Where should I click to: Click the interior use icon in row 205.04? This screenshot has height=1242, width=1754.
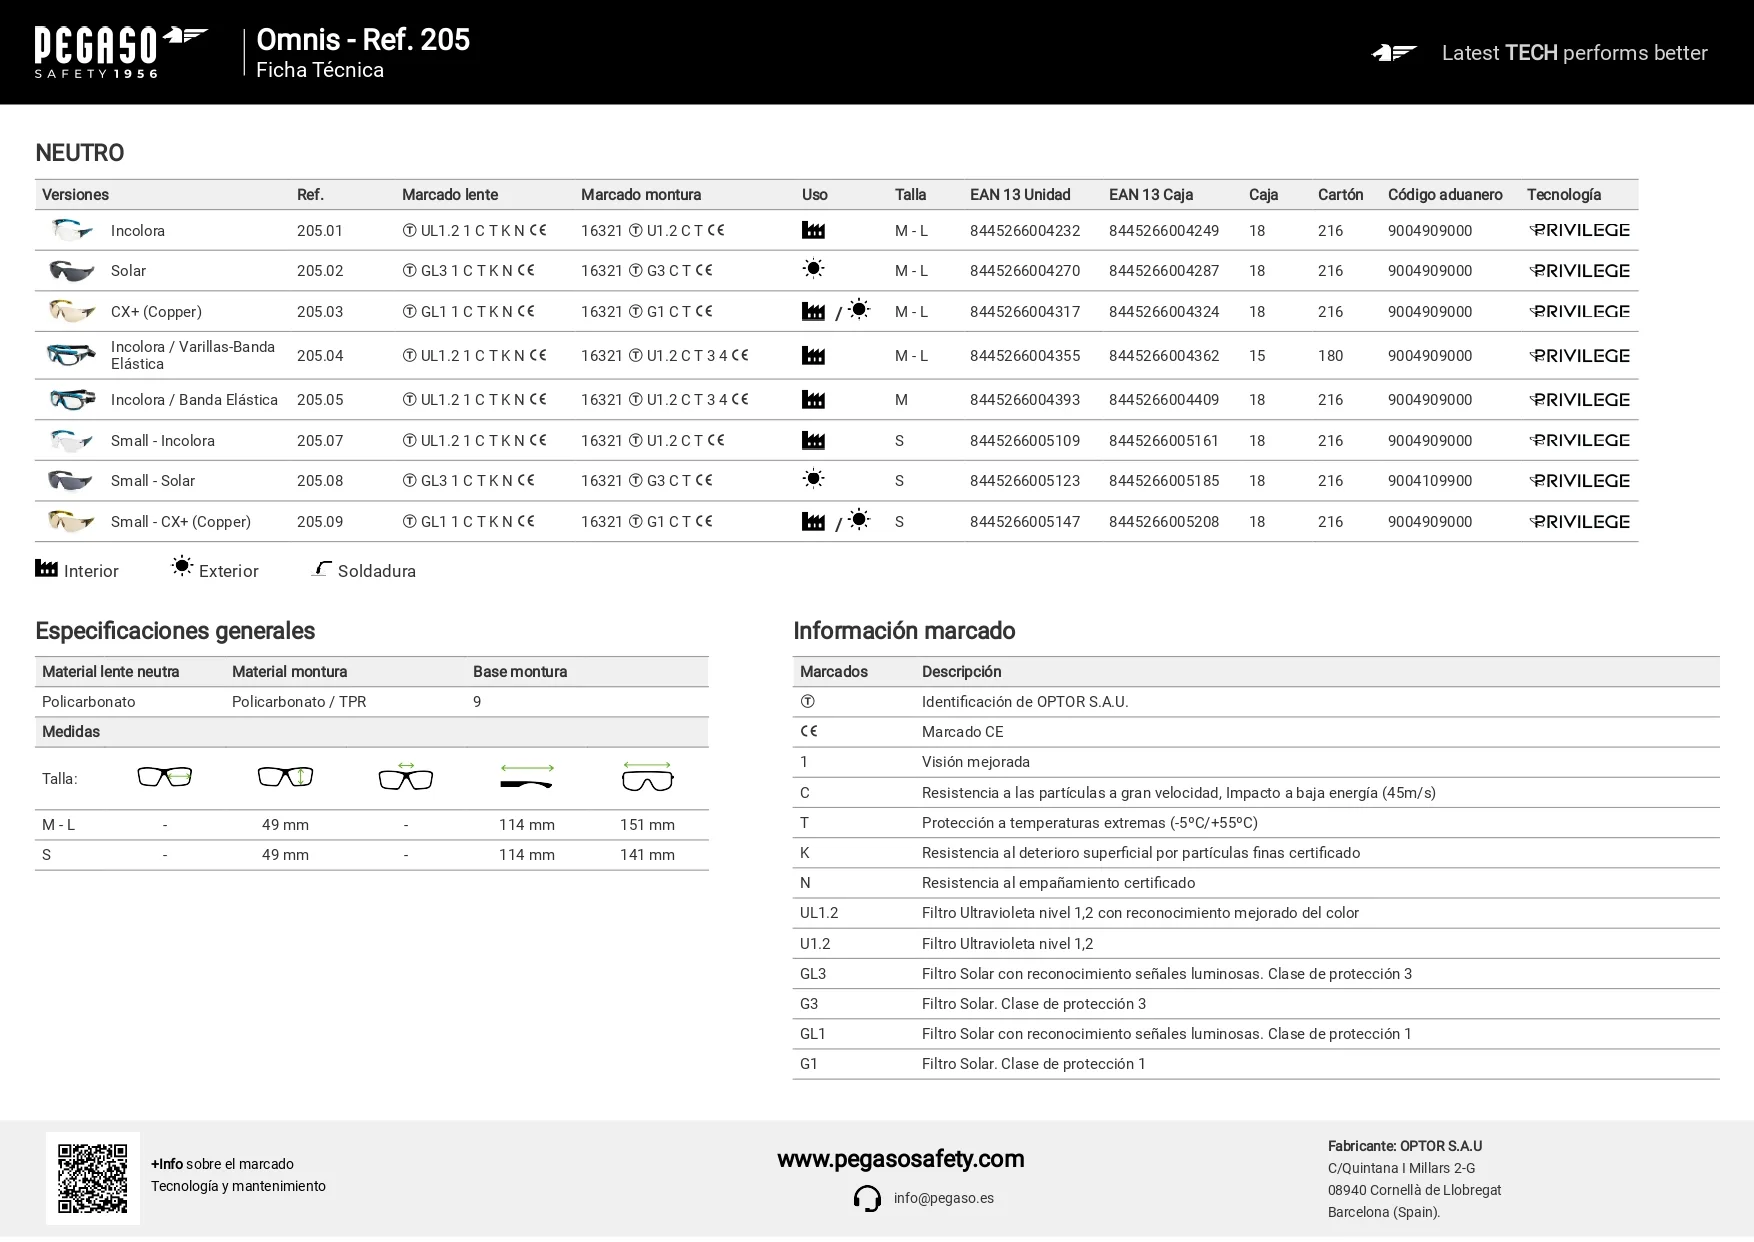pyautogui.click(x=813, y=355)
